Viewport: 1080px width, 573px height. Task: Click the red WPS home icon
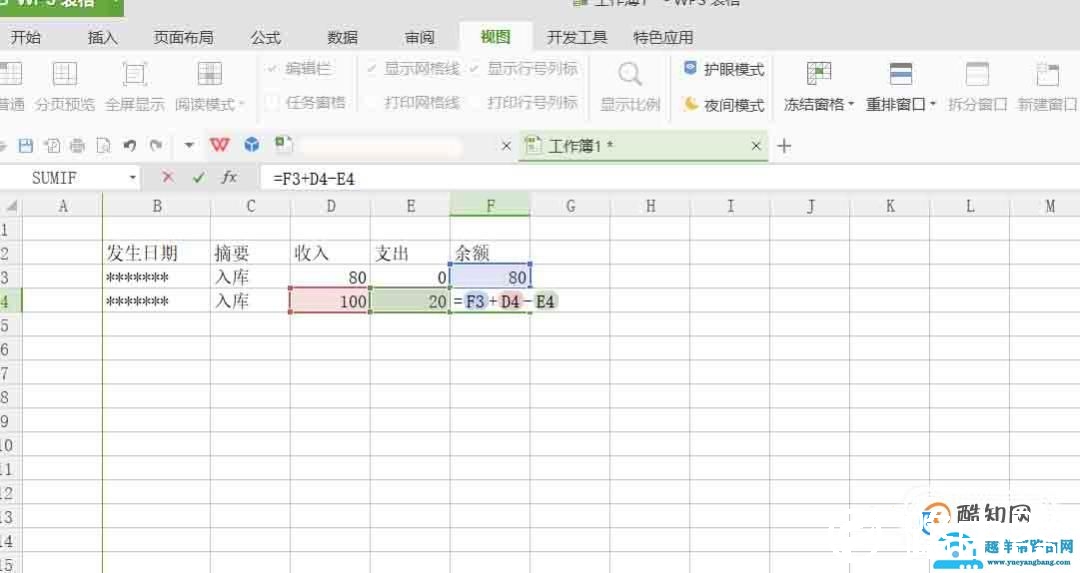click(x=220, y=145)
